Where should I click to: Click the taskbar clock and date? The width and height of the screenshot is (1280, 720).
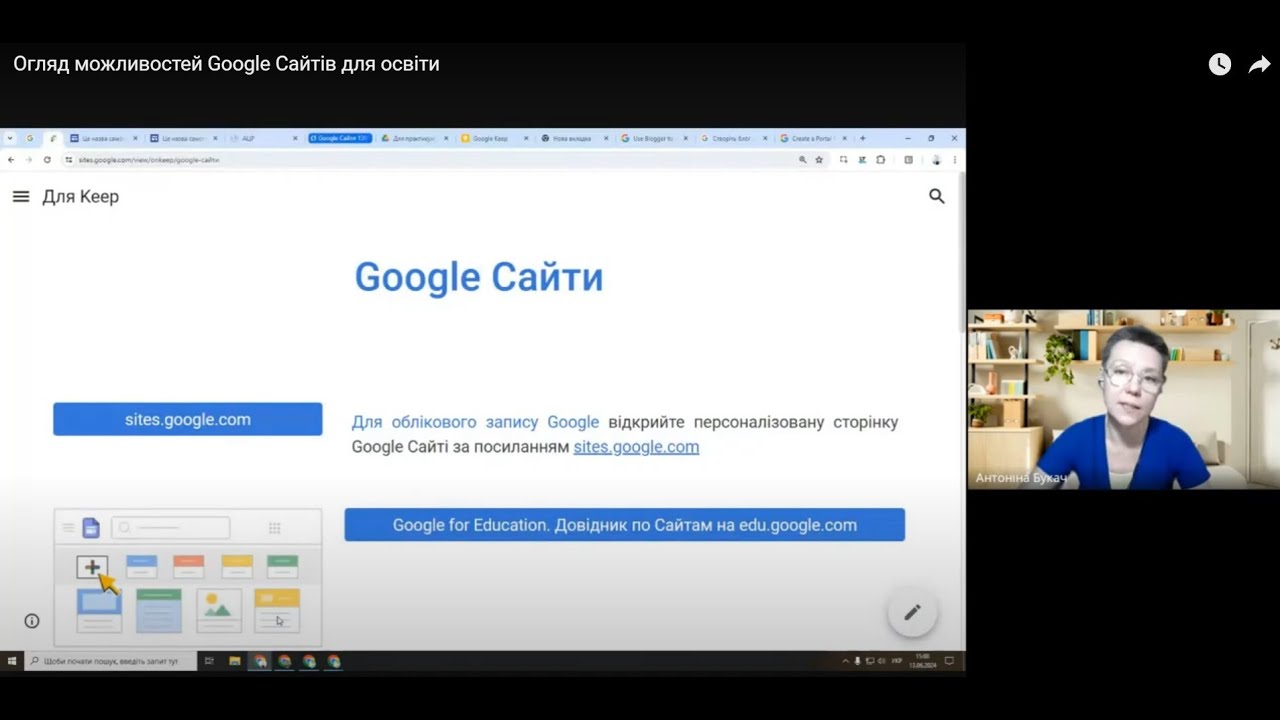click(922, 661)
